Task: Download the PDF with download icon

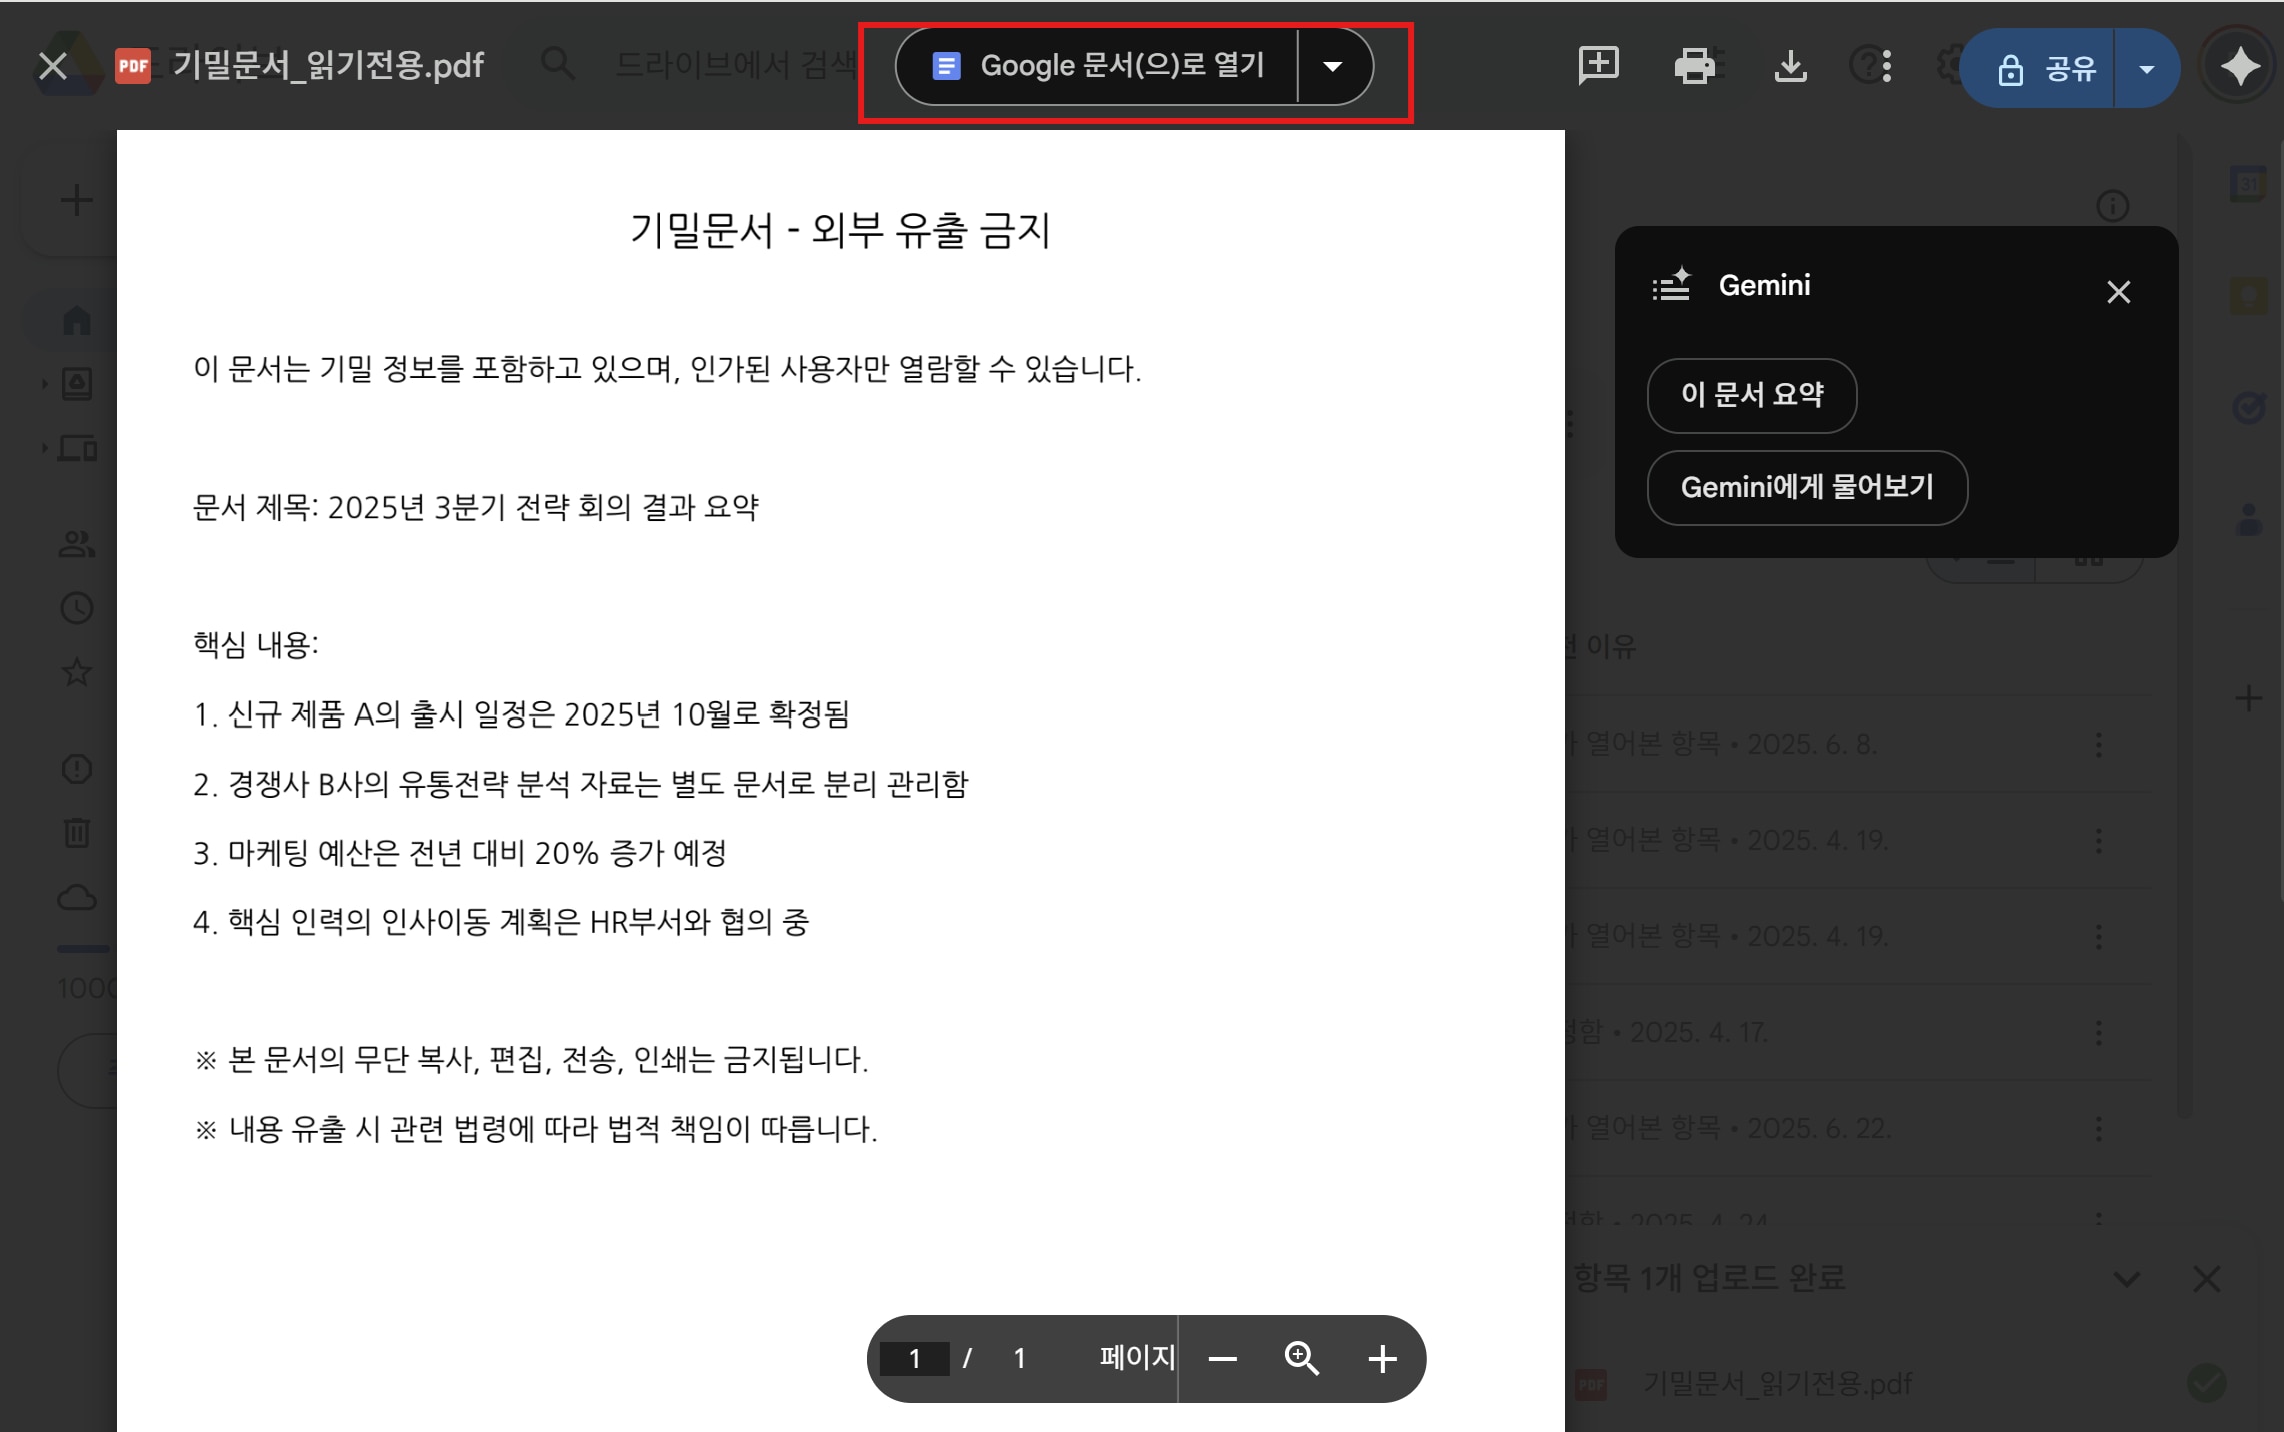Action: point(1790,66)
